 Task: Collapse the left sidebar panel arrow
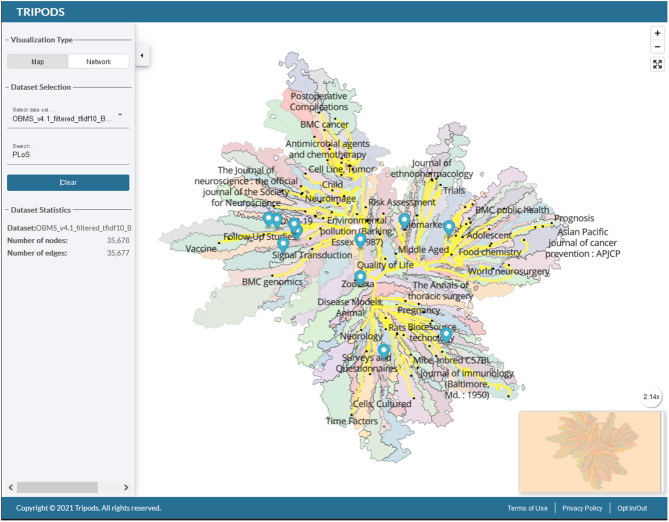141,55
